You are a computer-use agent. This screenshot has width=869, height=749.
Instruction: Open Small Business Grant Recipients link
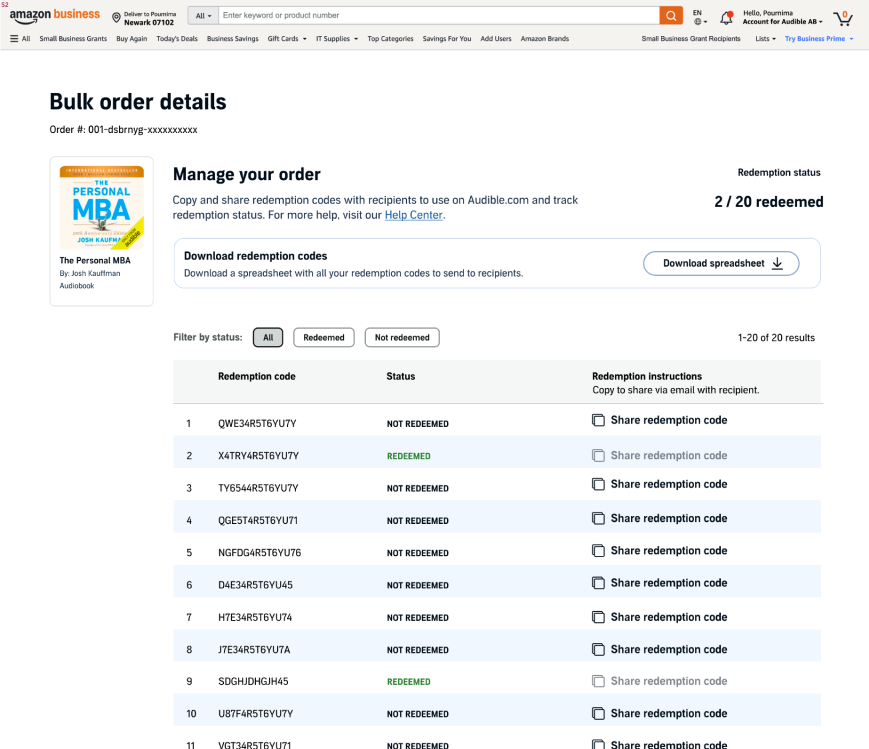coord(691,39)
